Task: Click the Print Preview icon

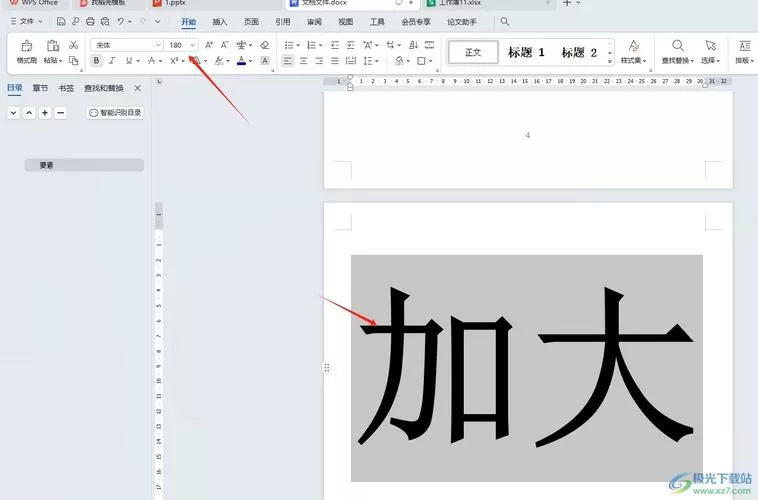Action: (105, 21)
